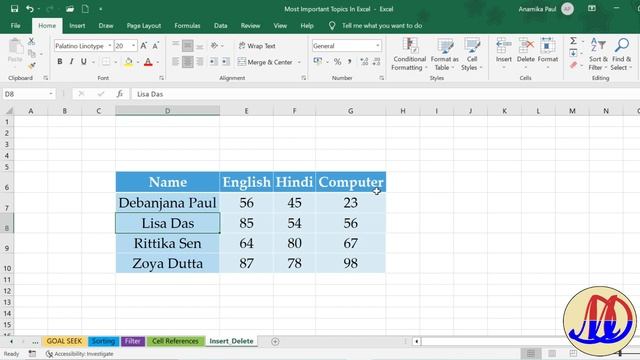Toggle Underline formatting
The width and height of the screenshot is (640, 360).
pyautogui.click(x=84, y=62)
